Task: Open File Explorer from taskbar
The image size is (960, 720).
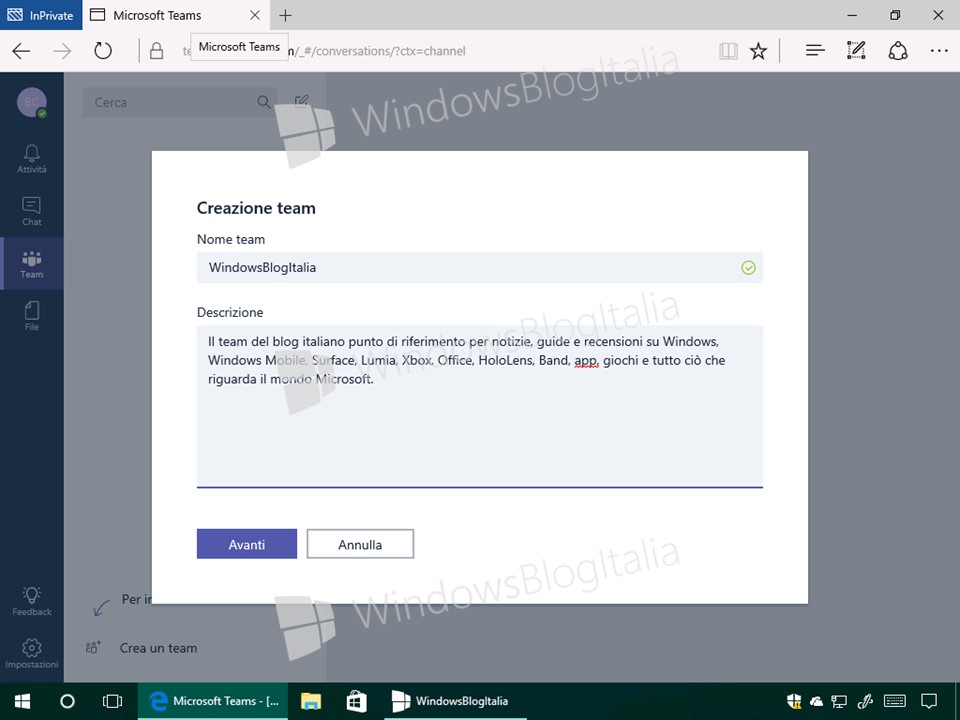Action: (311, 701)
